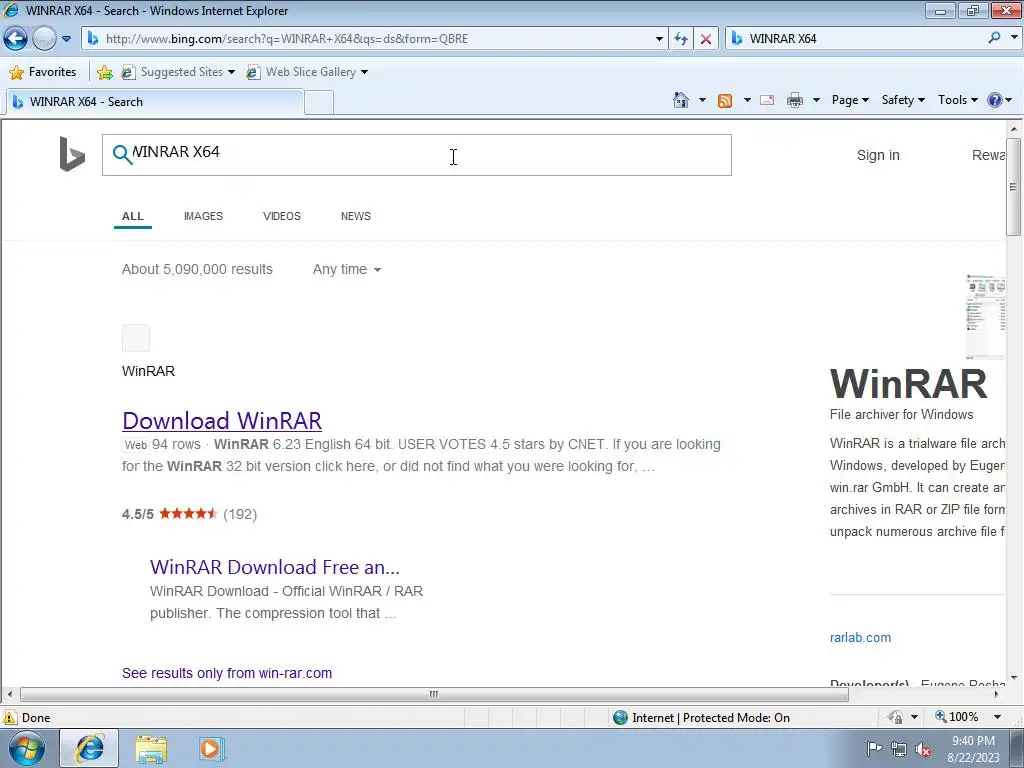Open WinRAR Download Free an... link
The image size is (1024, 768).
click(274, 567)
